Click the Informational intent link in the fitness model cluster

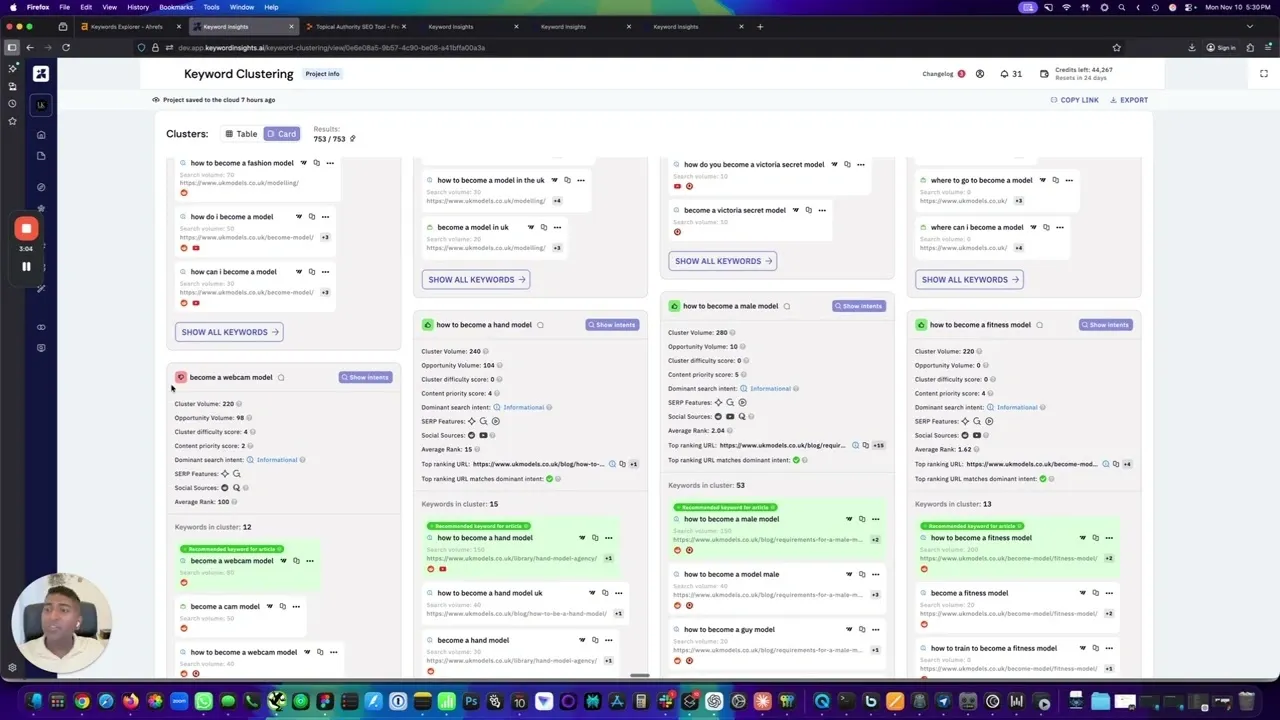(1017, 408)
